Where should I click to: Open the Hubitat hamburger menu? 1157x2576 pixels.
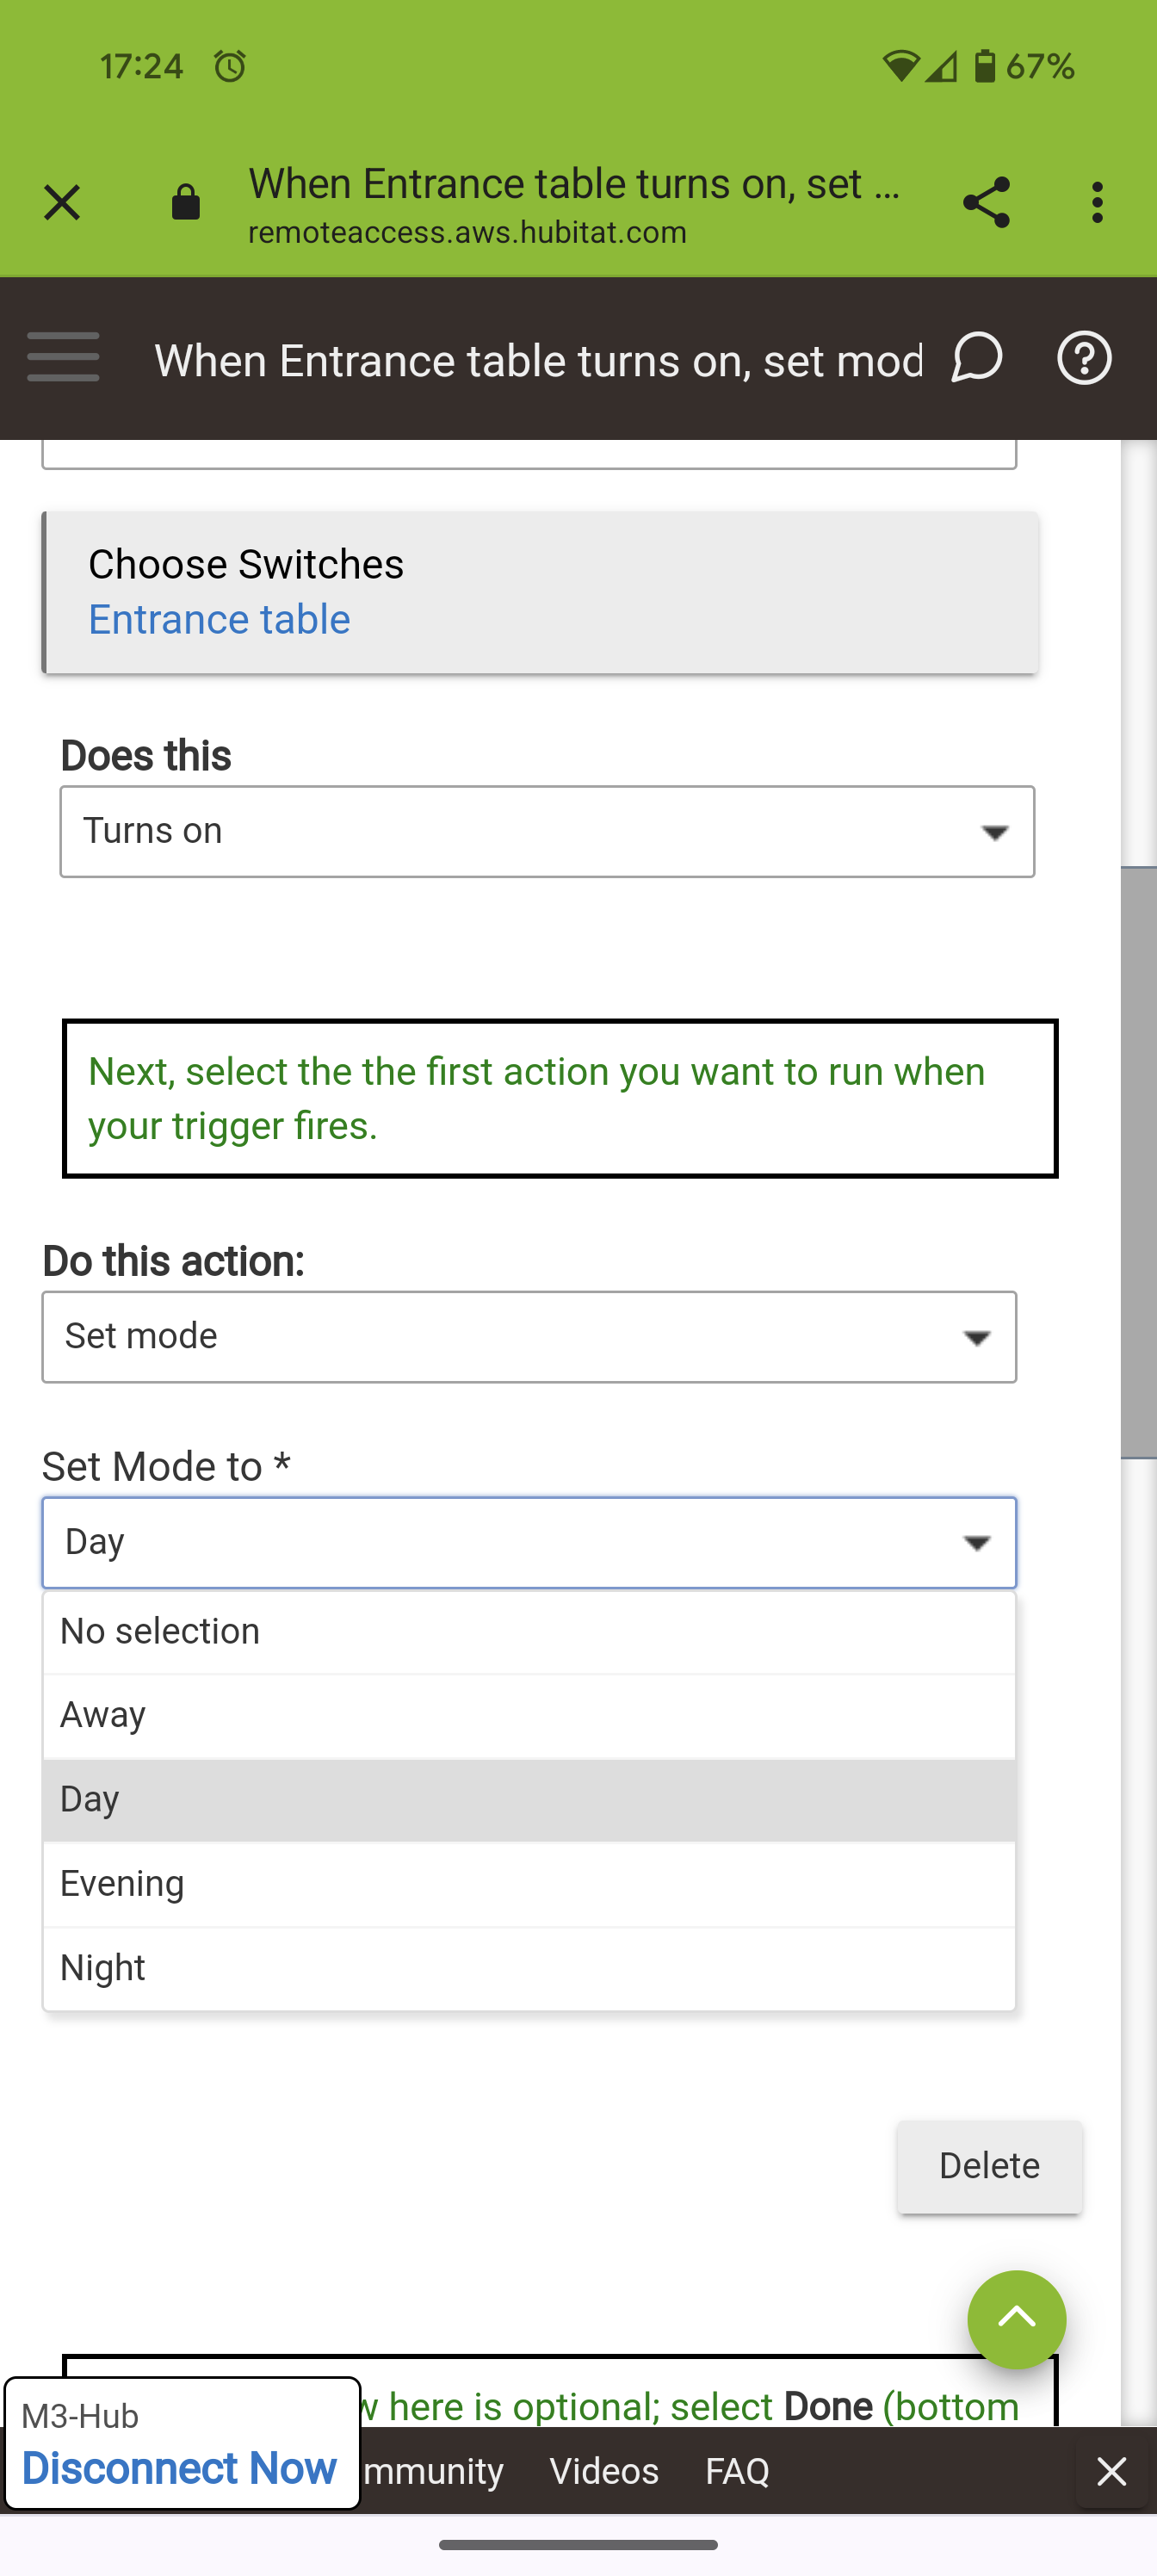pos(63,358)
